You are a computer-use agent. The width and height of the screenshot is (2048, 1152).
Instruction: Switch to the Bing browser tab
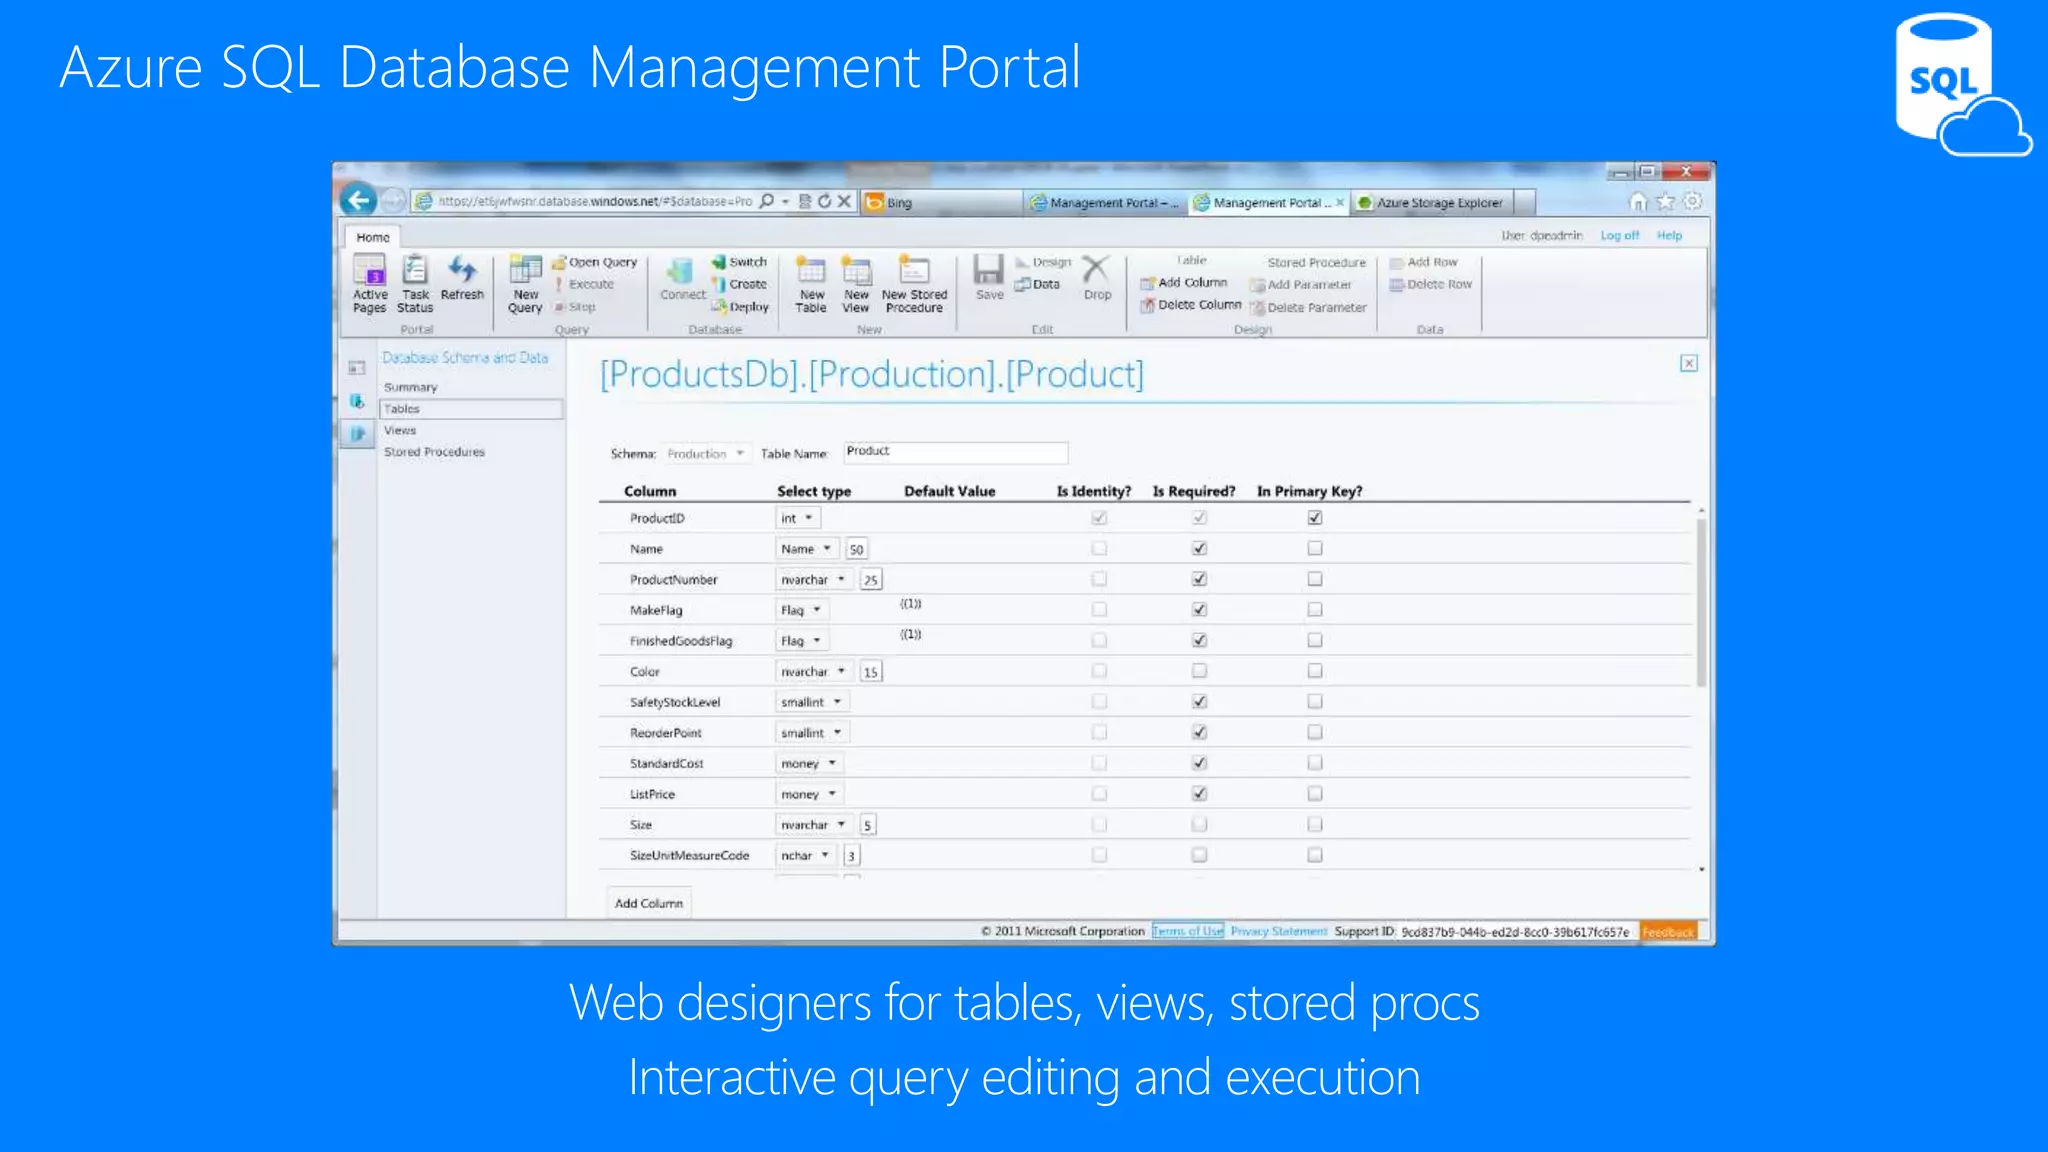coord(940,202)
